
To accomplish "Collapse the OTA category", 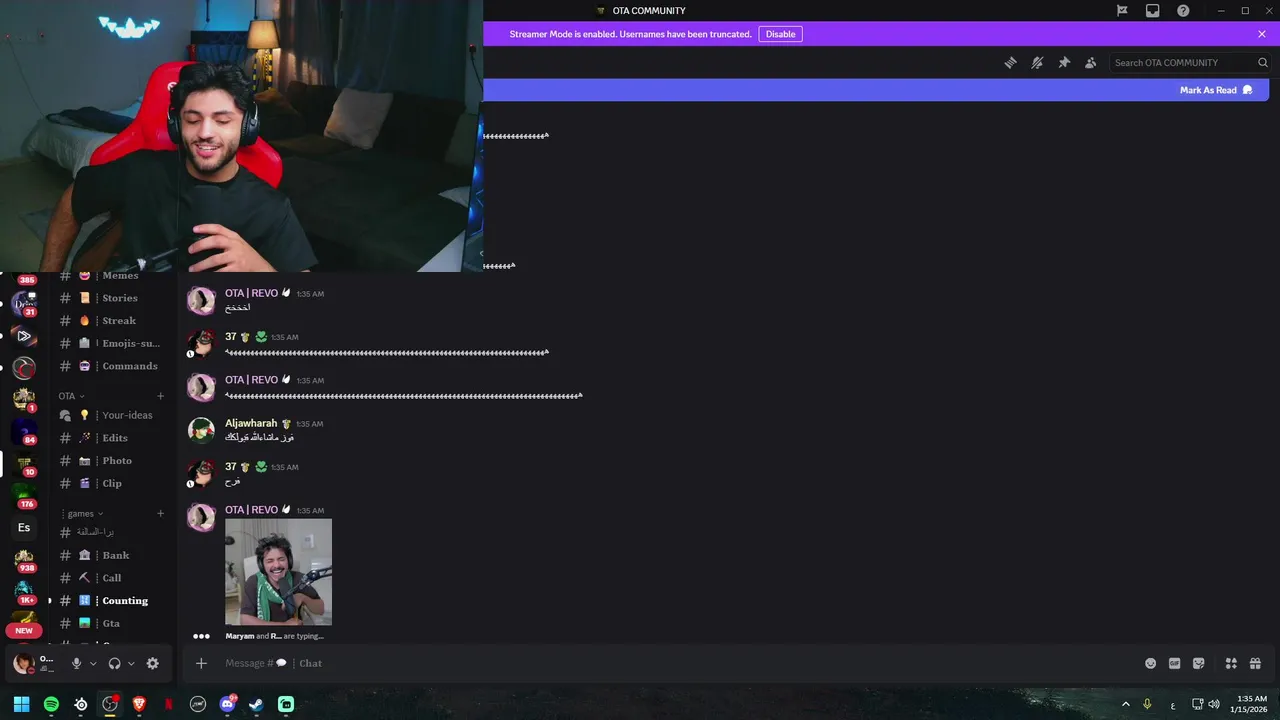I will pos(71,396).
